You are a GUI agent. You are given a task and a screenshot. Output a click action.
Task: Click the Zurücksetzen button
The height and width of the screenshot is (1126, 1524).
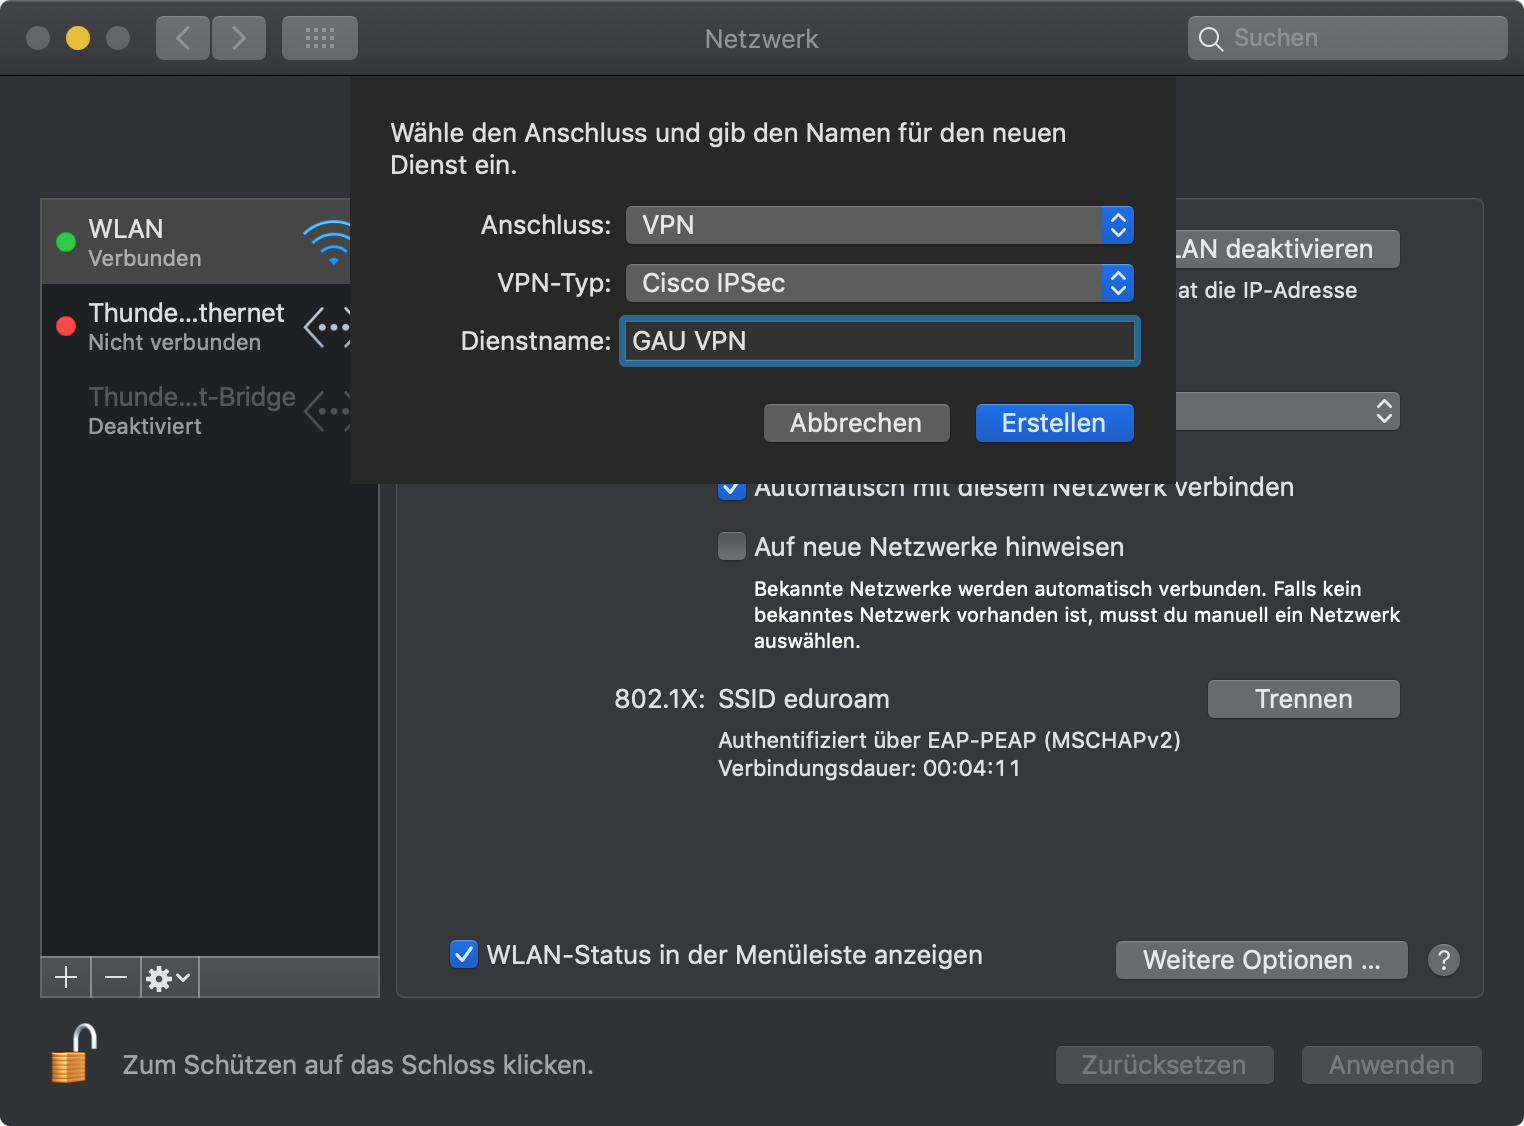pos(1165,1065)
